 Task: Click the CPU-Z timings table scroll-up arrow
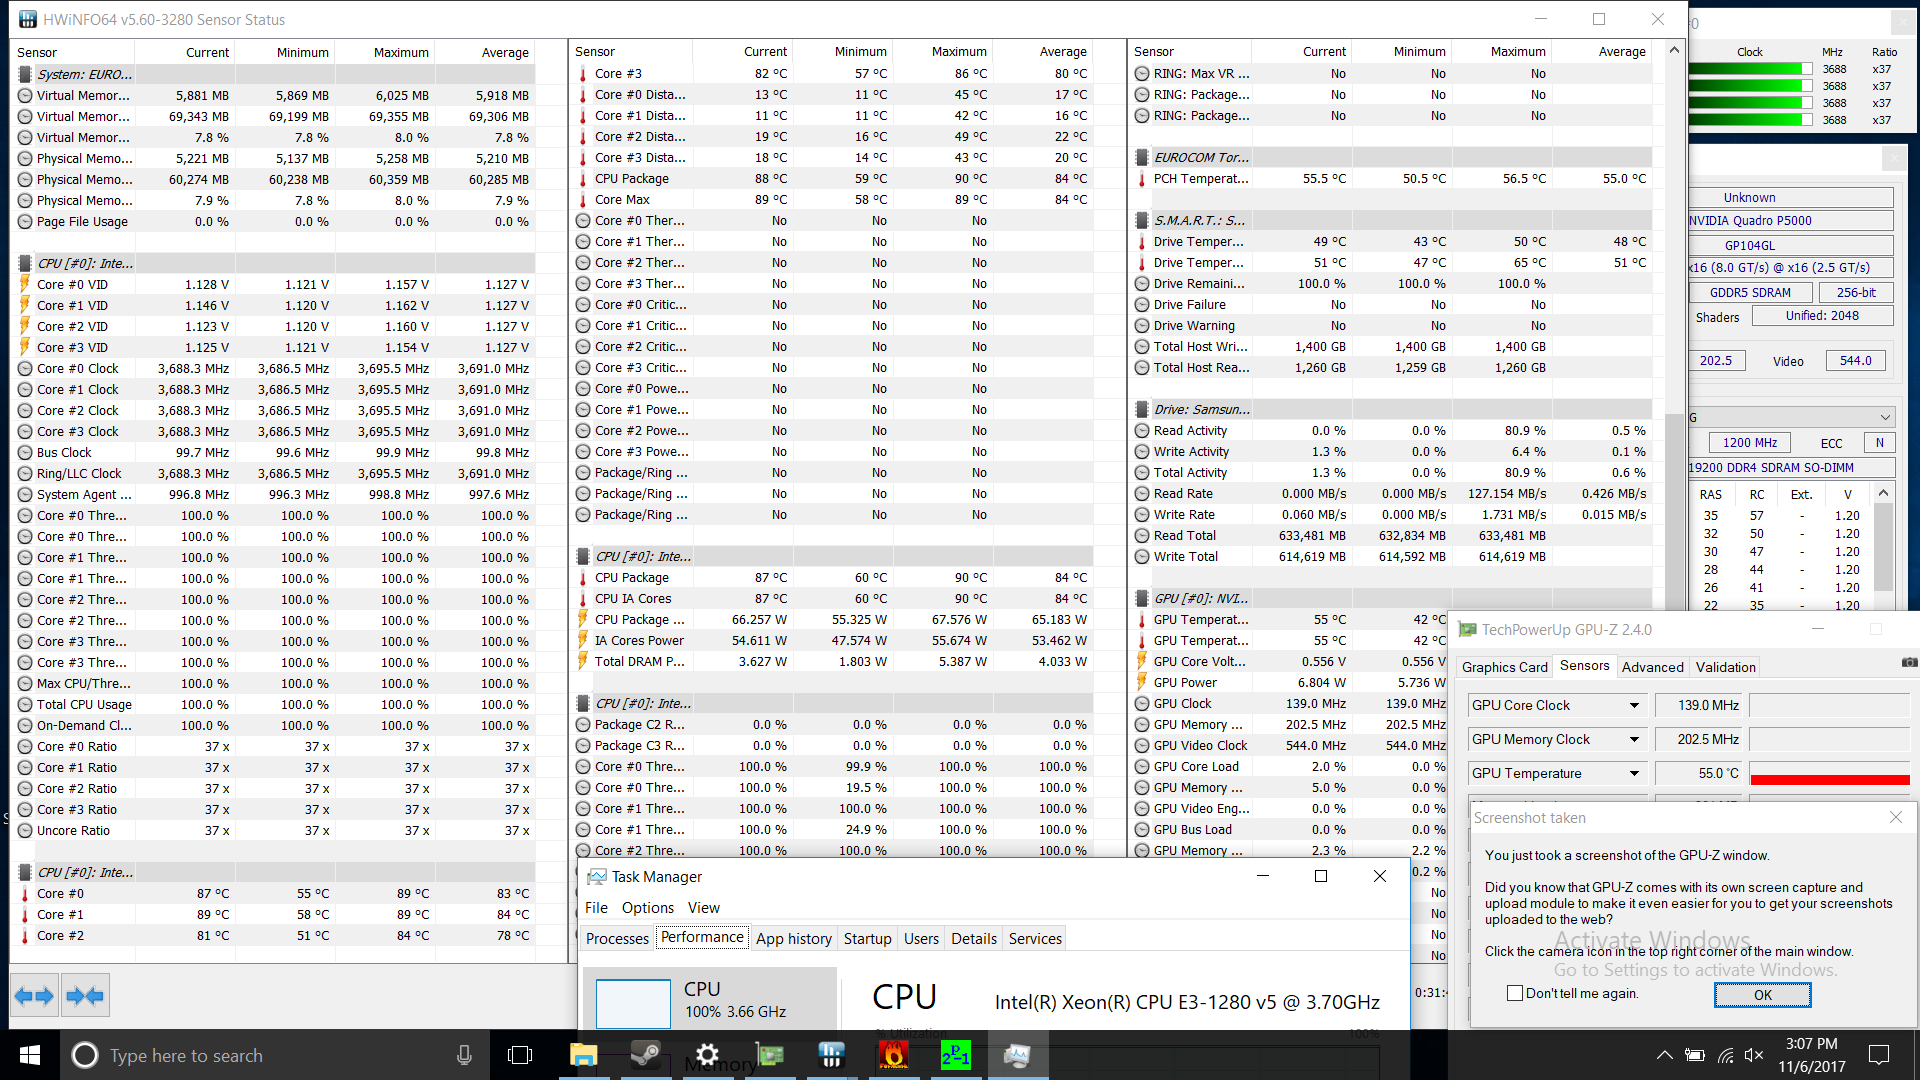pyautogui.click(x=1883, y=493)
